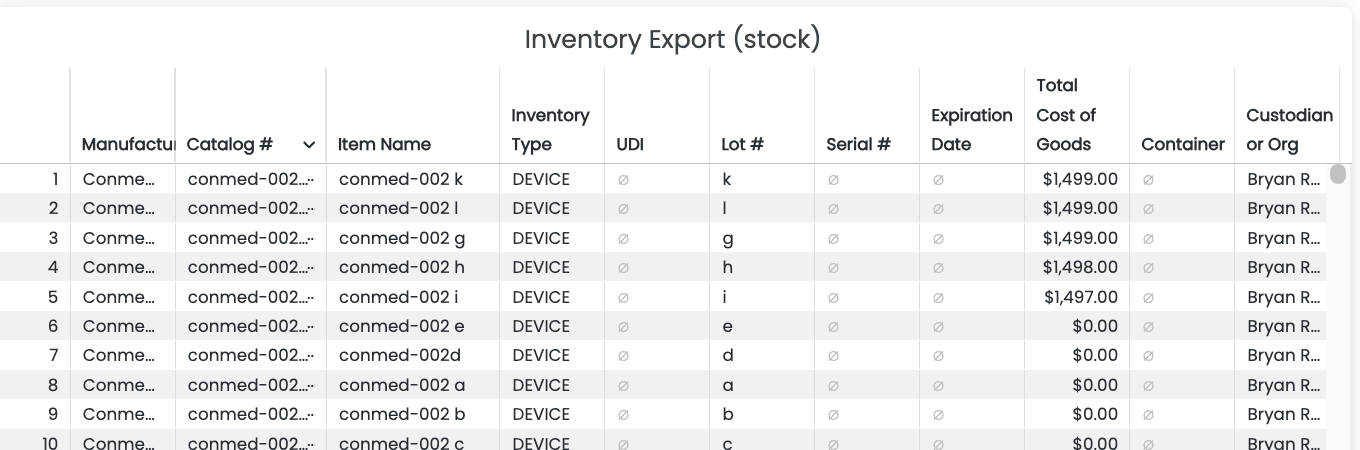Image resolution: width=1360 pixels, height=450 pixels.
Task: Click the Container column header
Action: [x=1182, y=144]
